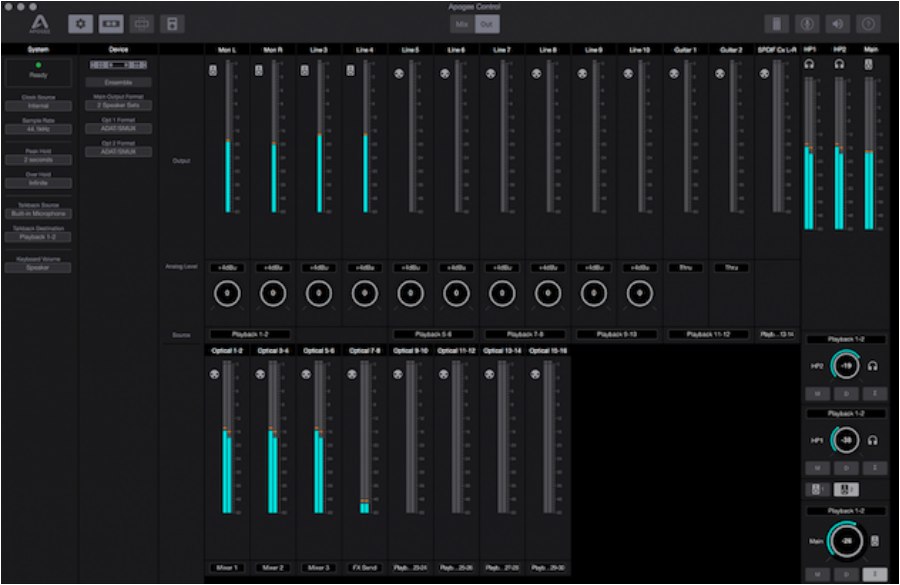Mute the HP1 output
The image size is (900, 585).
tap(817, 468)
